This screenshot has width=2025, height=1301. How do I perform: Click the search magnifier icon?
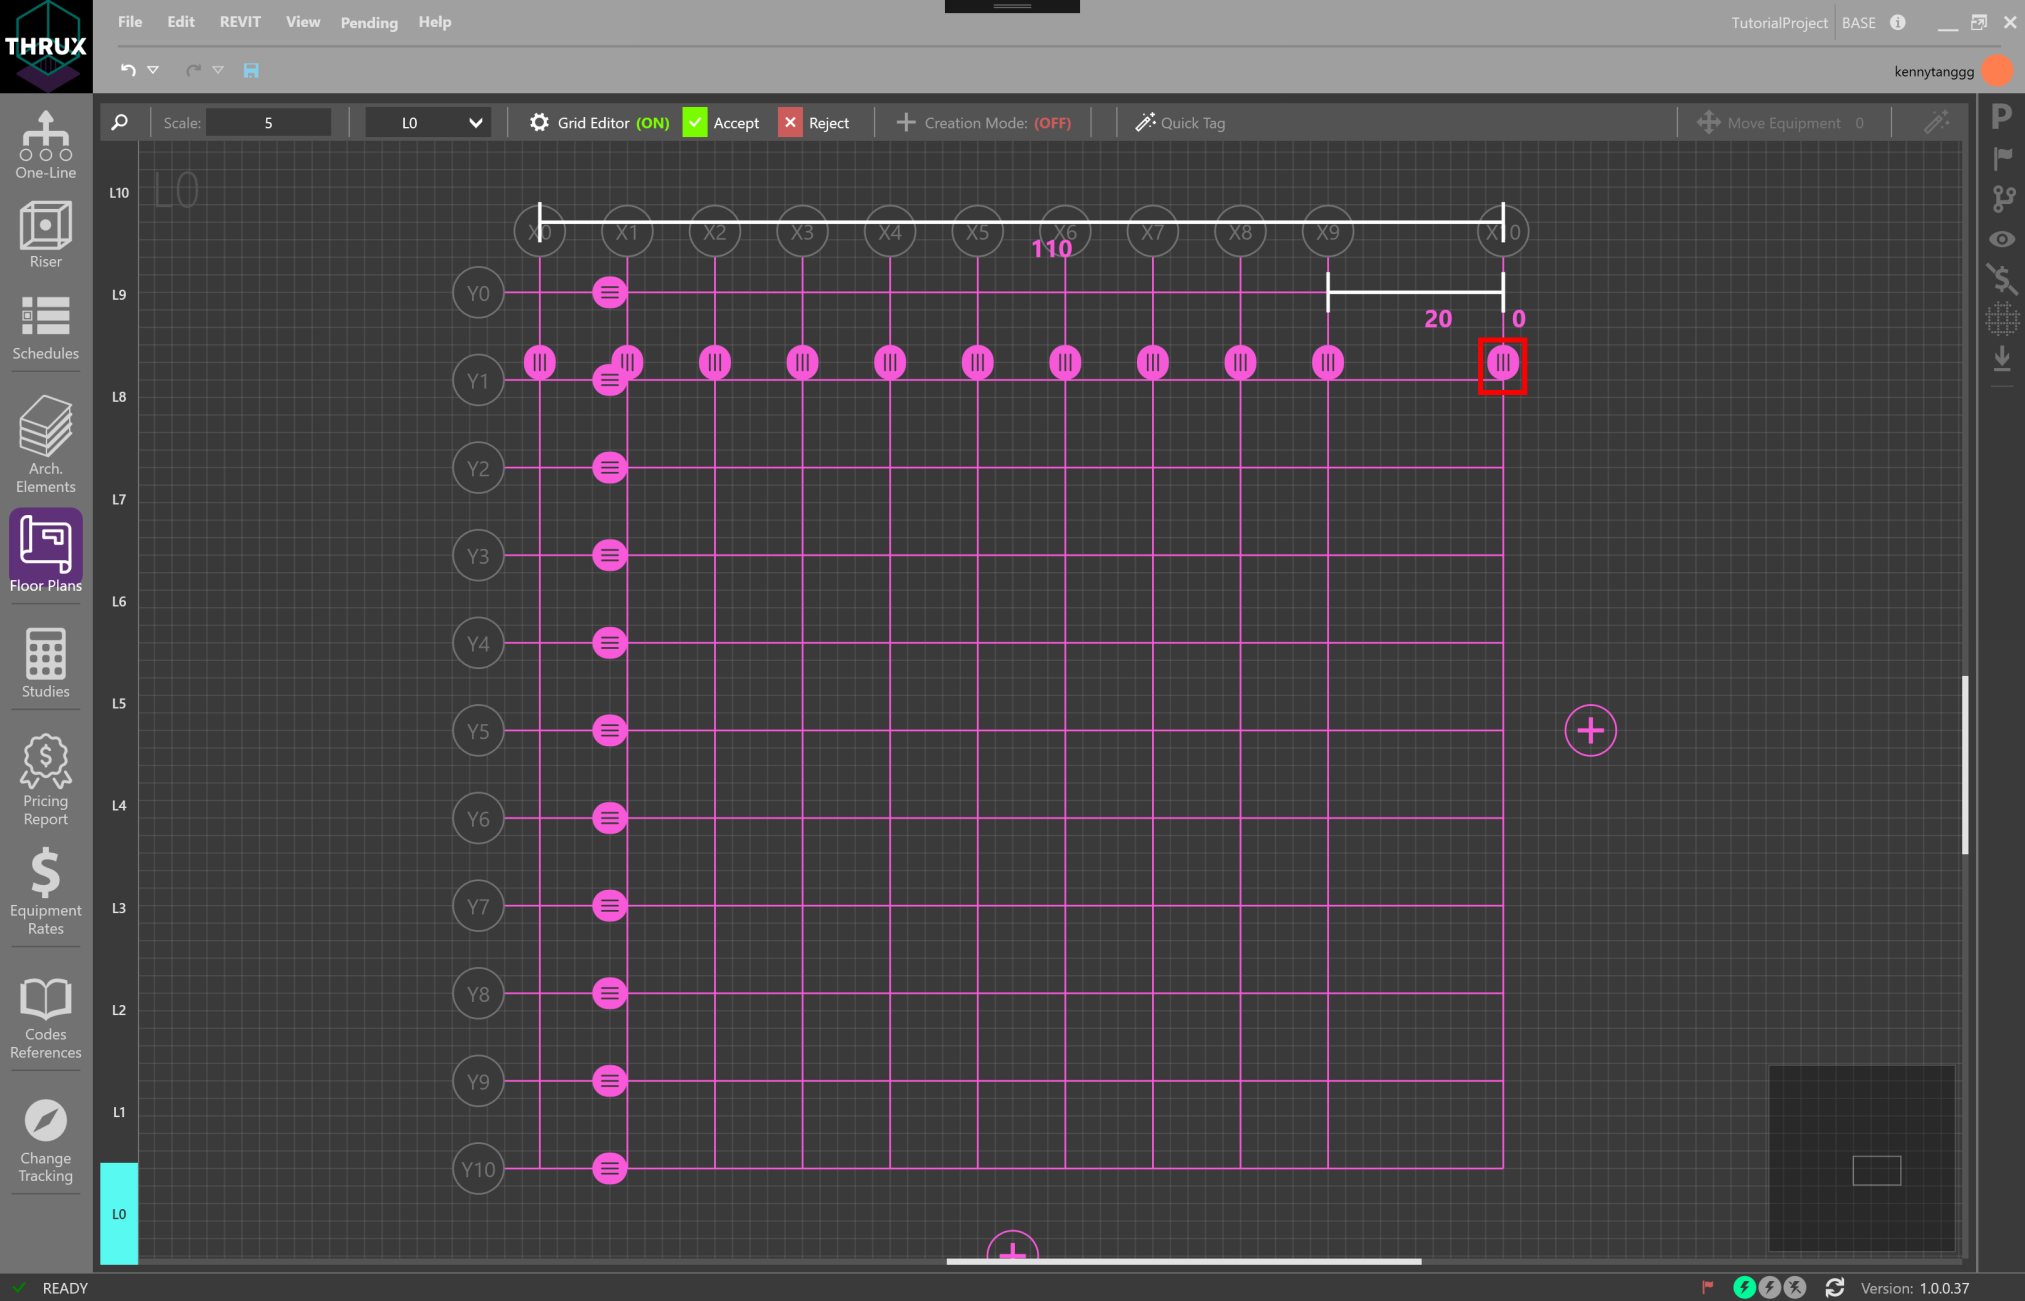(120, 122)
